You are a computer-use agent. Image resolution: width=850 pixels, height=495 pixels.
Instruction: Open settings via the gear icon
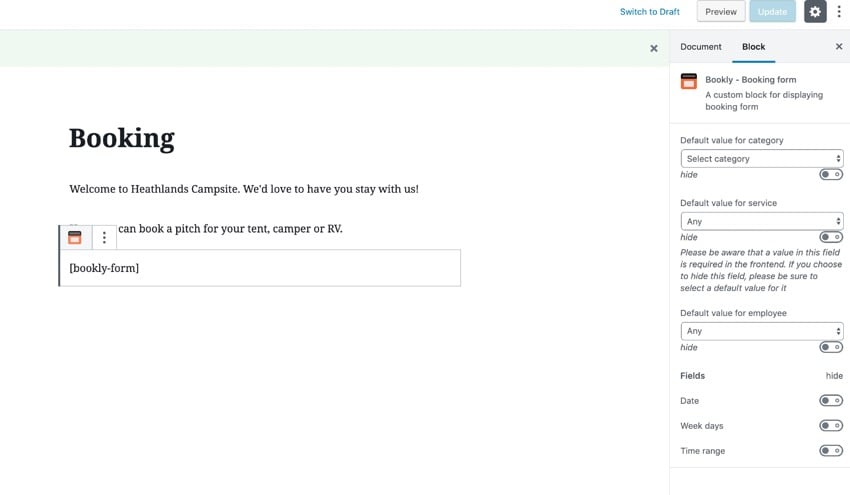click(815, 11)
